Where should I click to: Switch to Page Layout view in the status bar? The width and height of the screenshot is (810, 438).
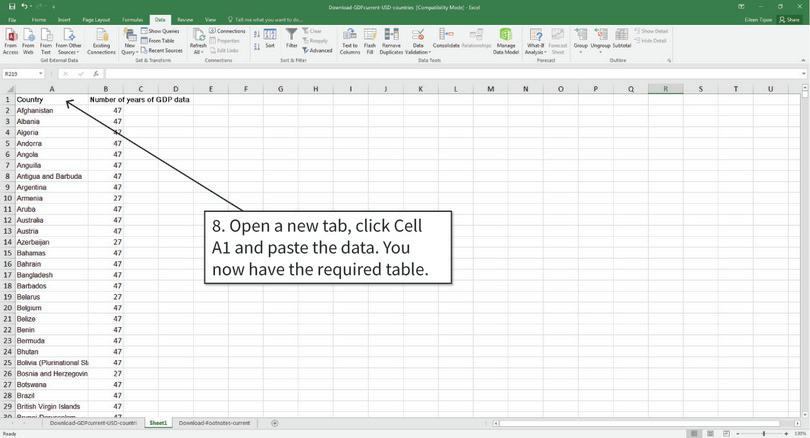click(x=710, y=433)
